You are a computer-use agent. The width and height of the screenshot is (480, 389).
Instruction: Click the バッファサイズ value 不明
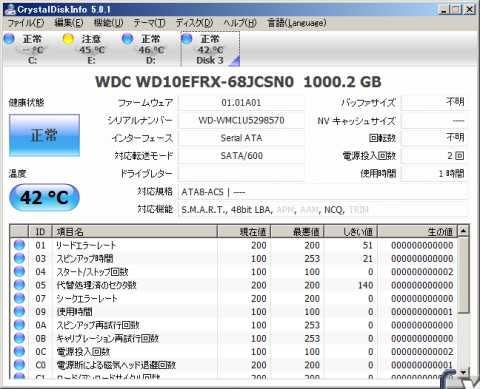[434, 102]
